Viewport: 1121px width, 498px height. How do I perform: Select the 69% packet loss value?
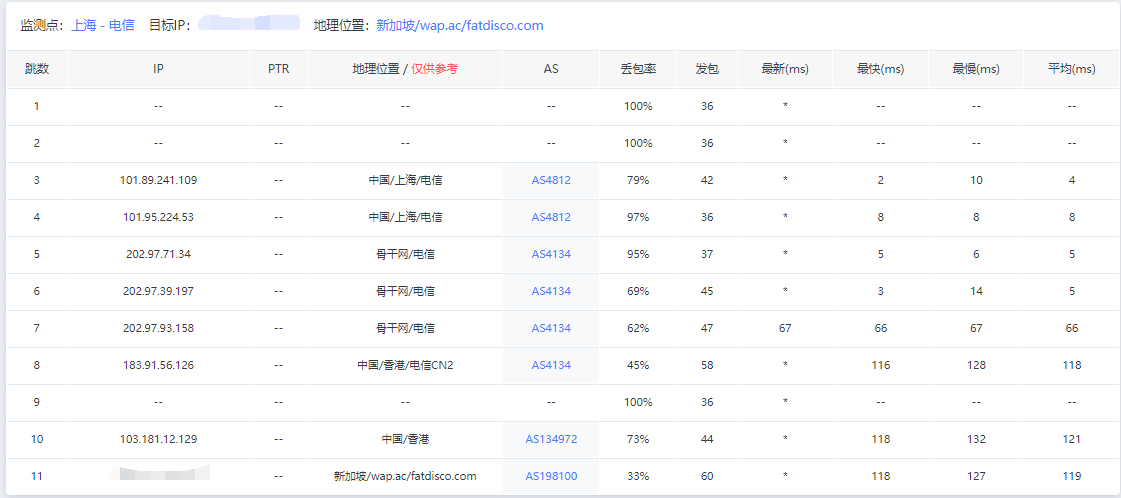pos(638,292)
